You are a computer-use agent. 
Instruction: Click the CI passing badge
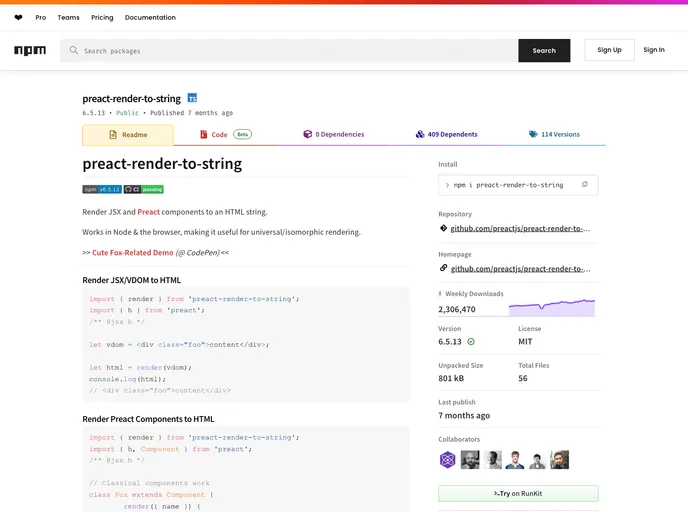tap(143, 189)
